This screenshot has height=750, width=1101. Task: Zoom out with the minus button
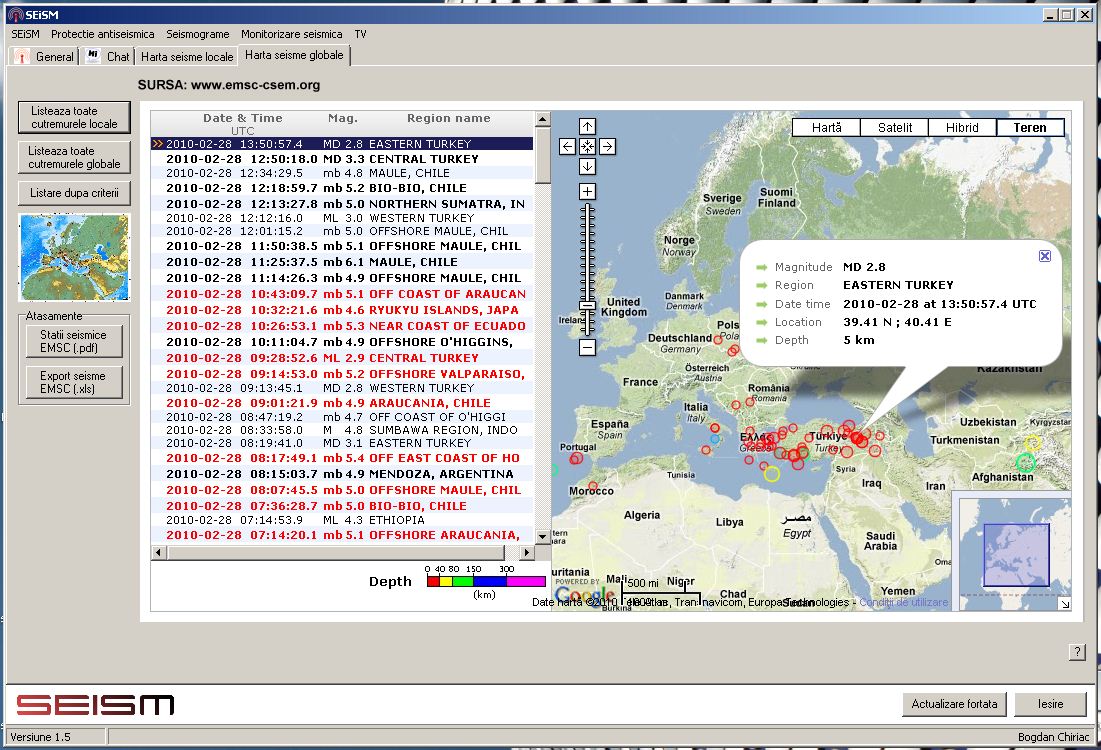(x=587, y=348)
